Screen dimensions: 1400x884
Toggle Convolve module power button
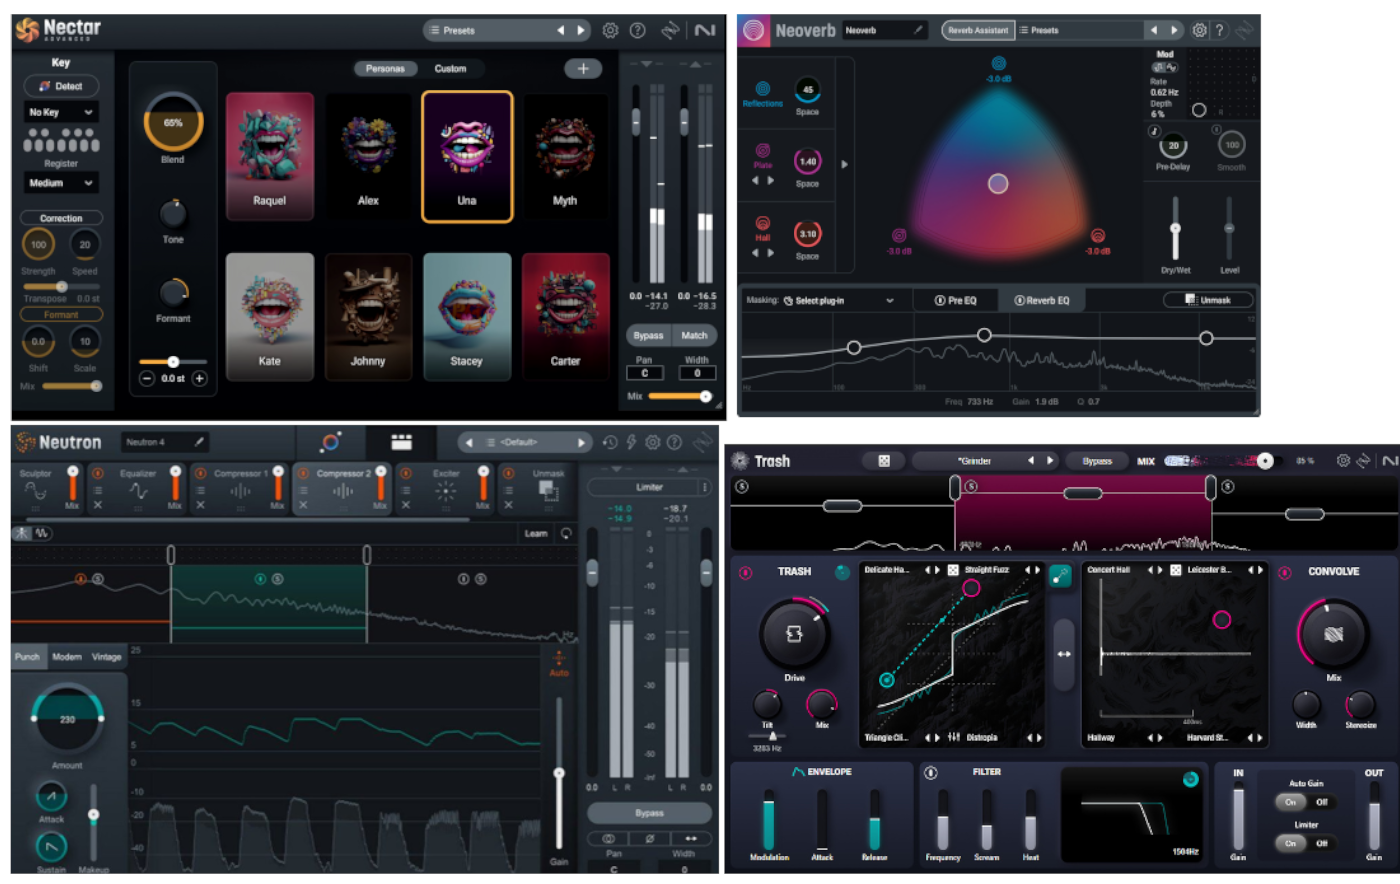[x=1286, y=572]
